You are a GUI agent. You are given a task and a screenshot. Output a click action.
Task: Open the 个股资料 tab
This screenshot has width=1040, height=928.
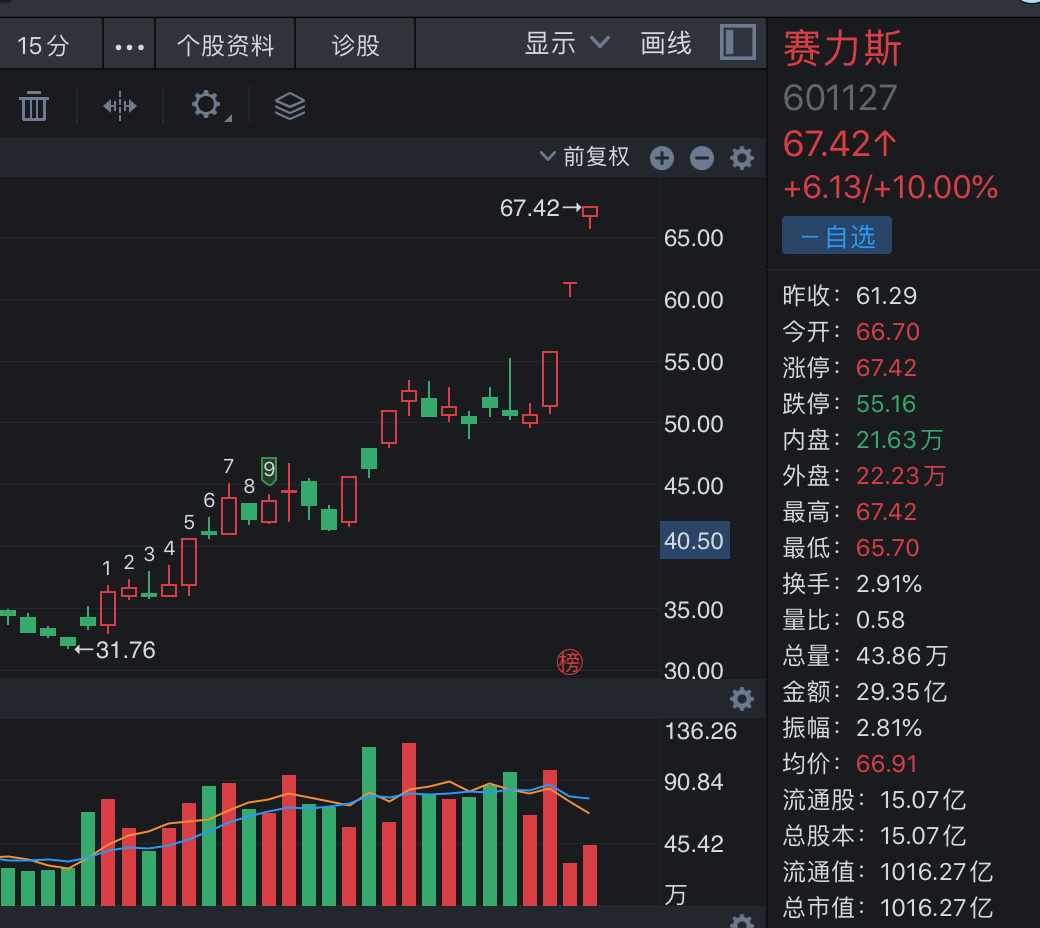point(225,45)
